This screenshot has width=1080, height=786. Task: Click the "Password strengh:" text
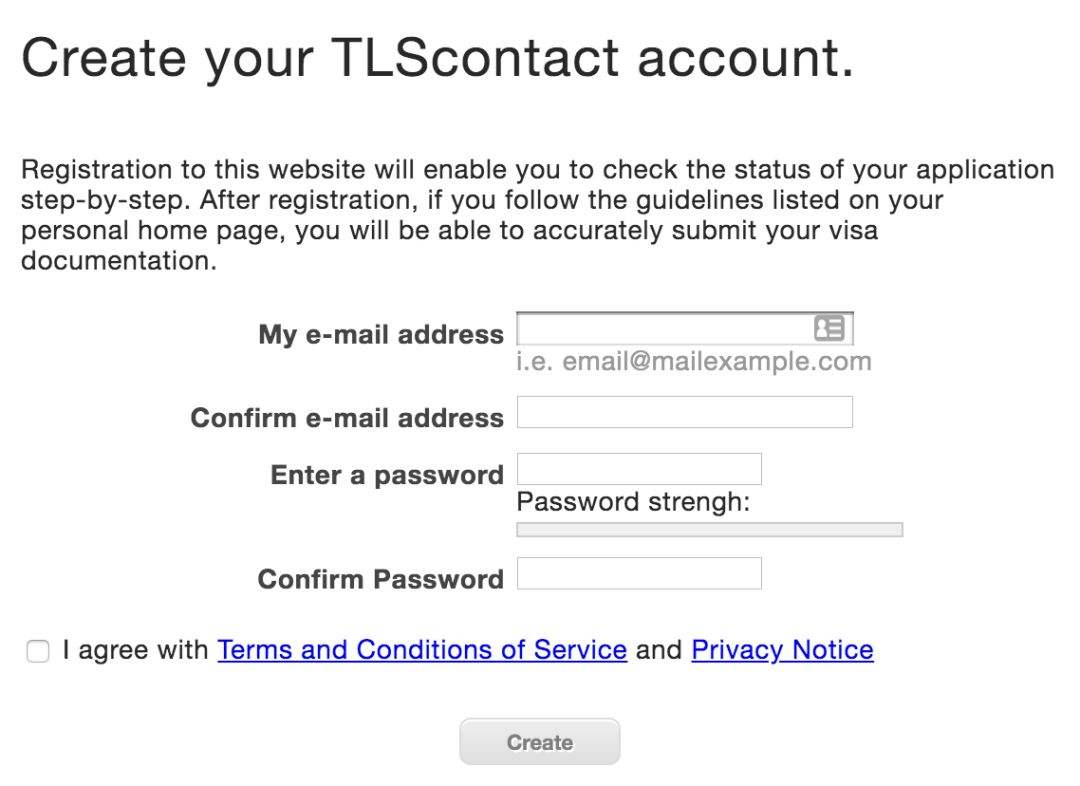(x=632, y=501)
